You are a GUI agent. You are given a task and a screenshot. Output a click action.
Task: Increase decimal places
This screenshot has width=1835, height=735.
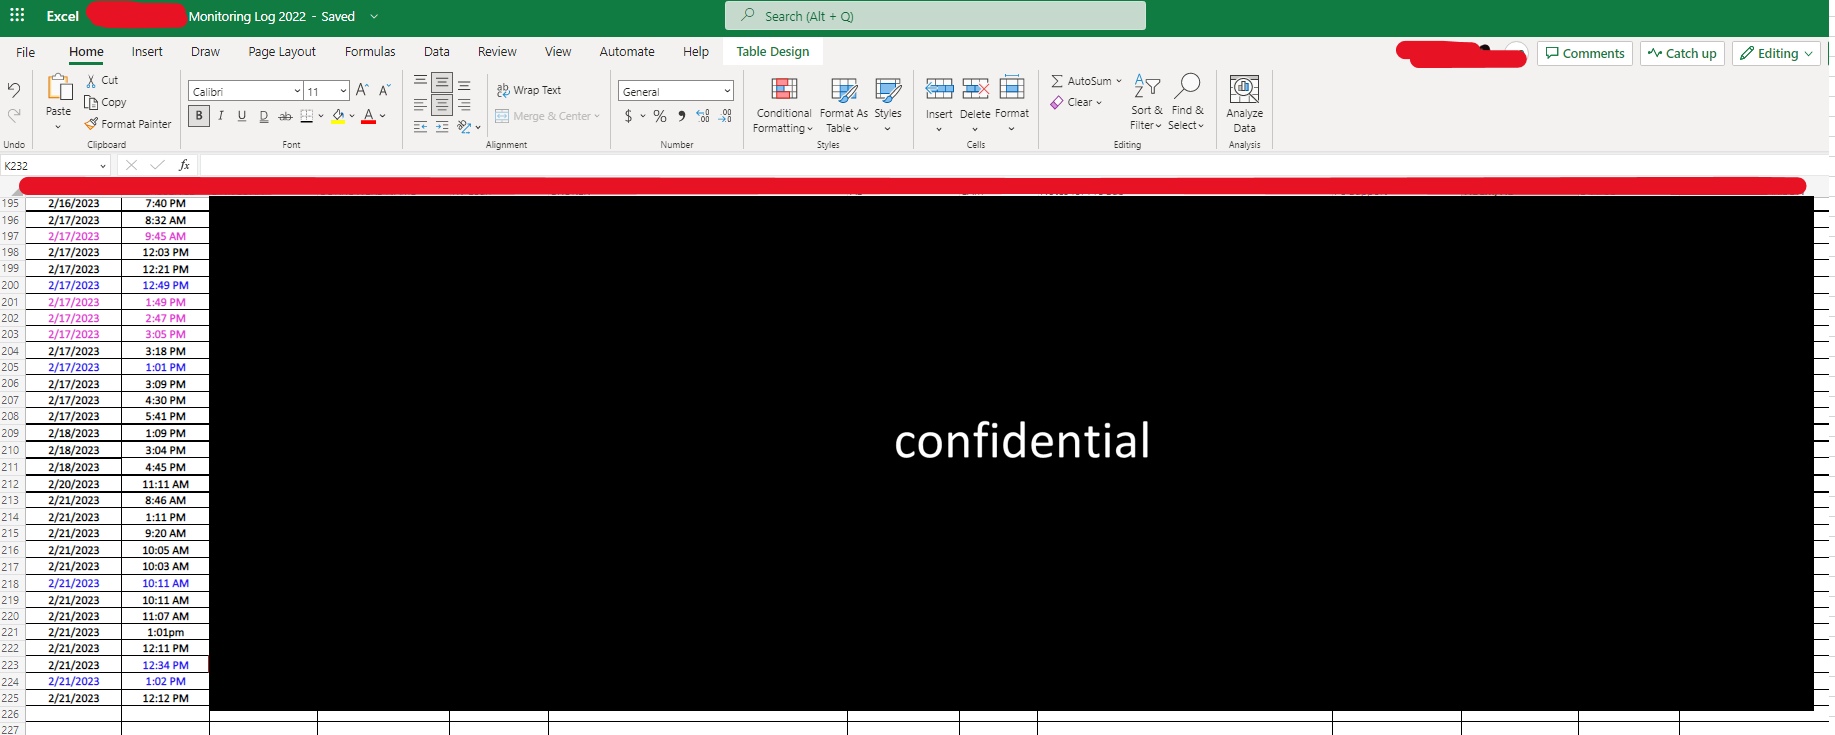coord(703,116)
